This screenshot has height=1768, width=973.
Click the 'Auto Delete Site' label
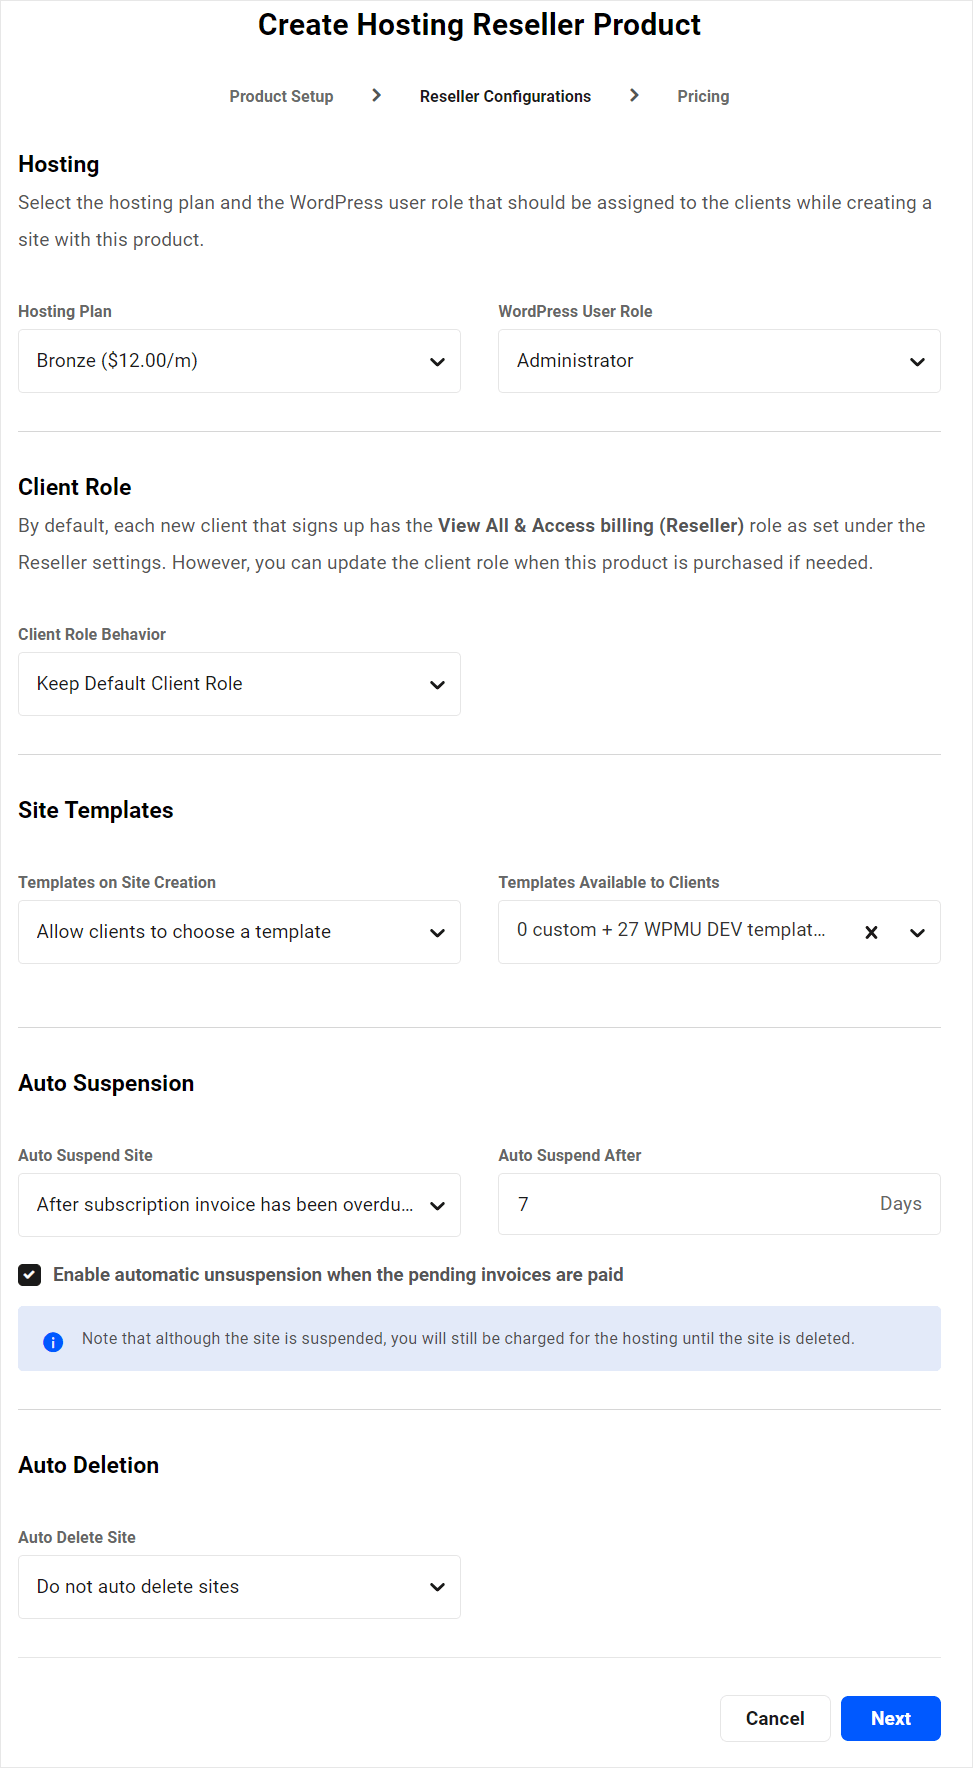(77, 1537)
